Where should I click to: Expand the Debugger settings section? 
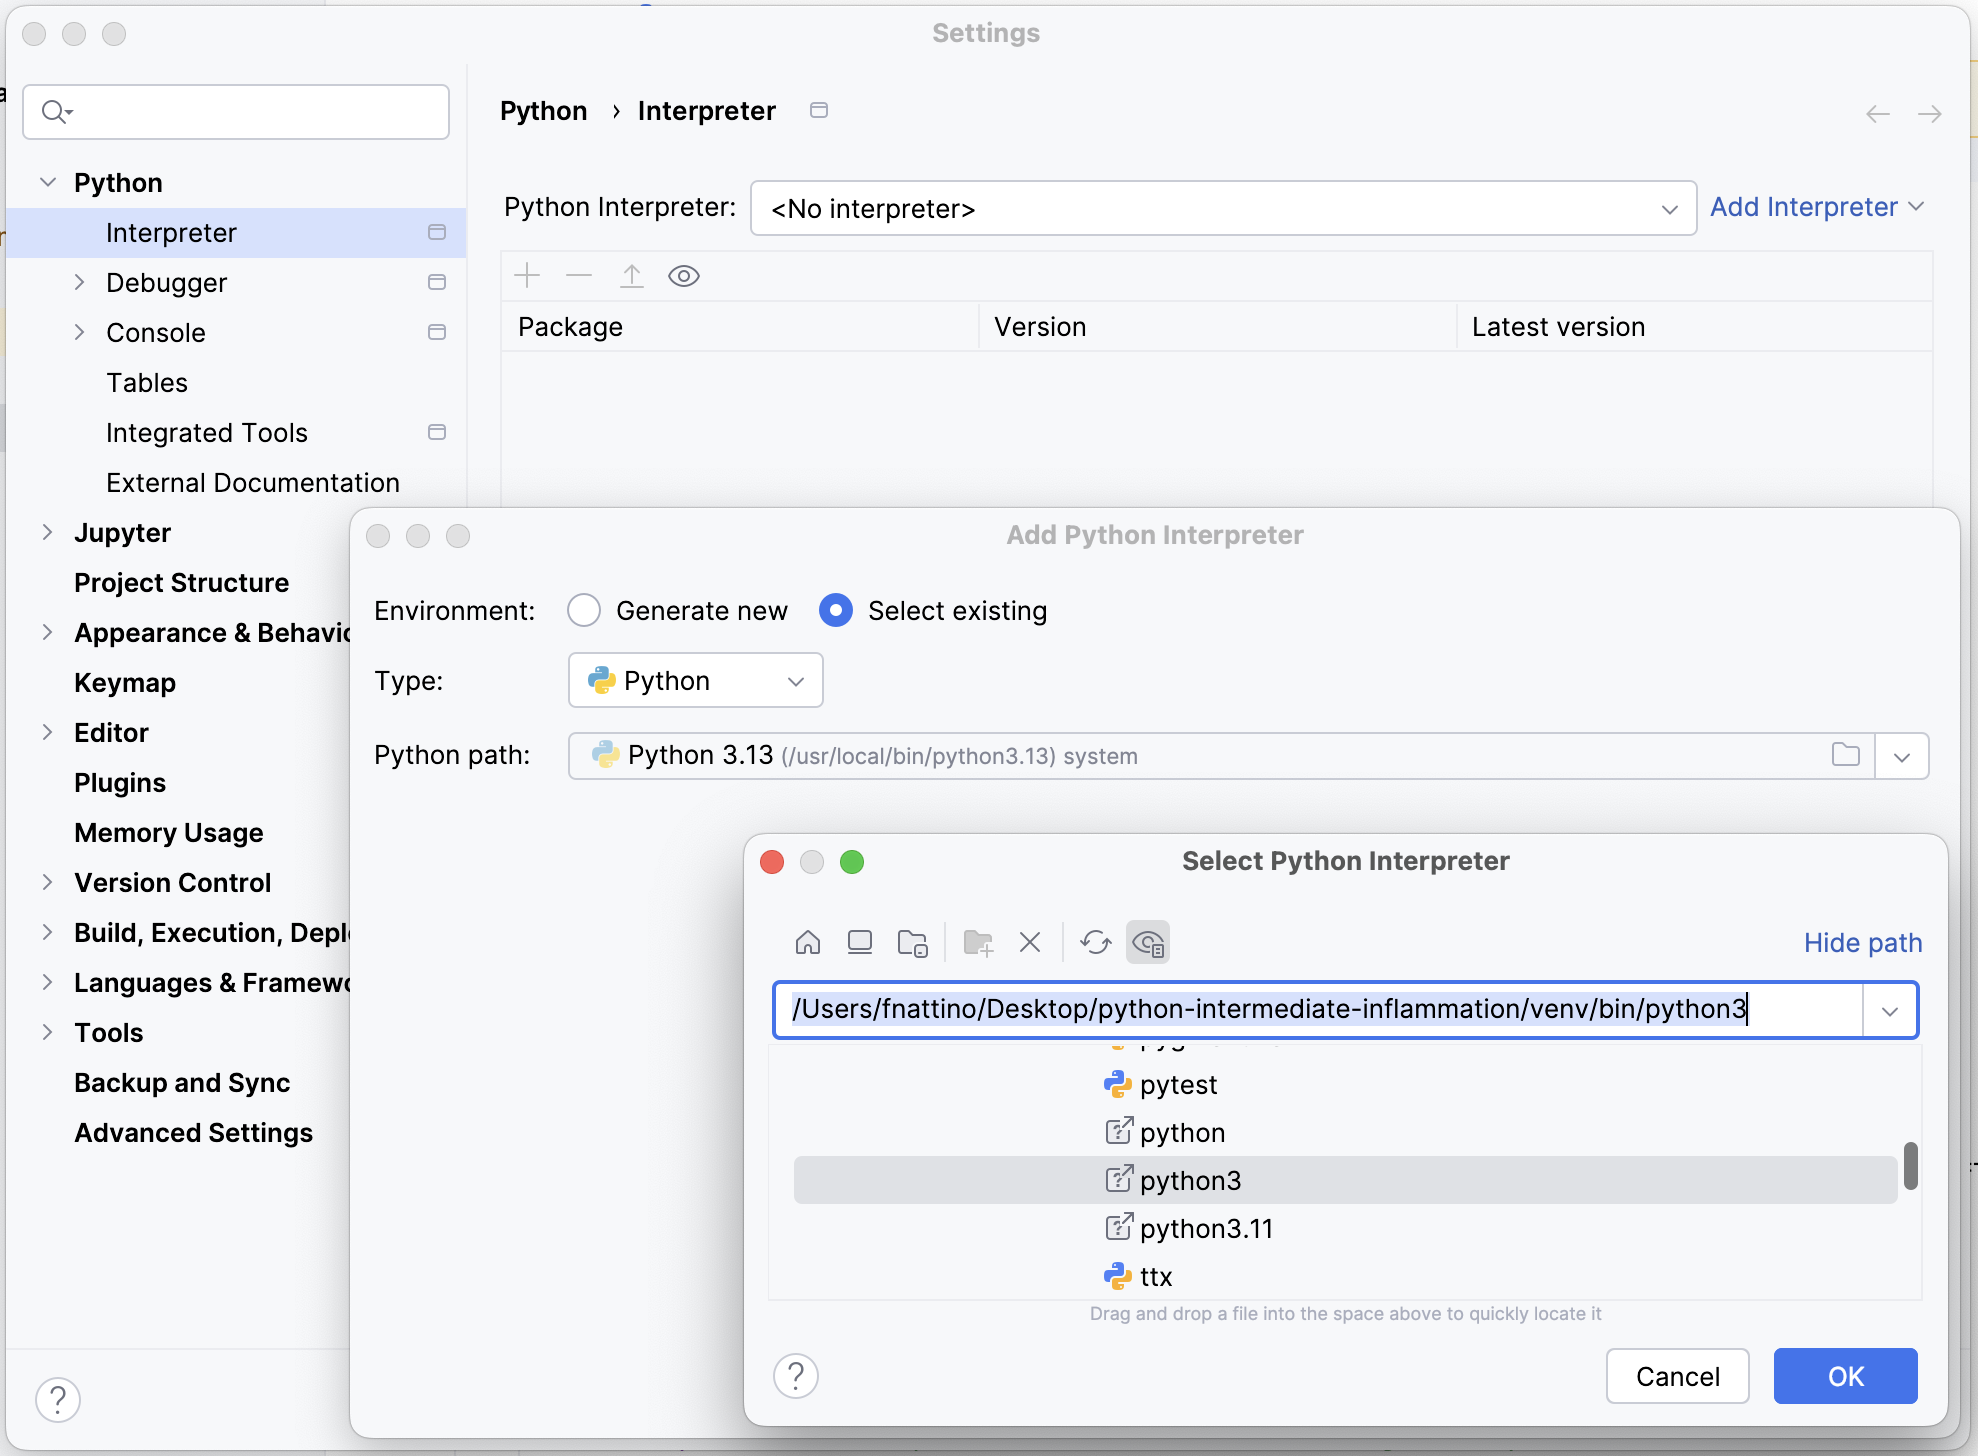(x=81, y=282)
